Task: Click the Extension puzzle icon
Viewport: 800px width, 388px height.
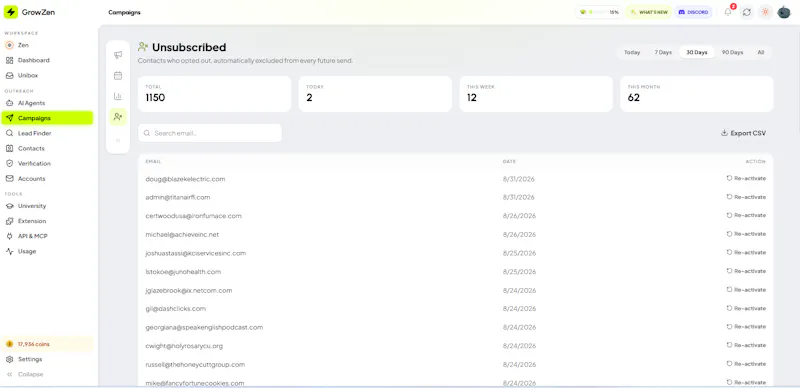Action: click(x=9, y=221)
